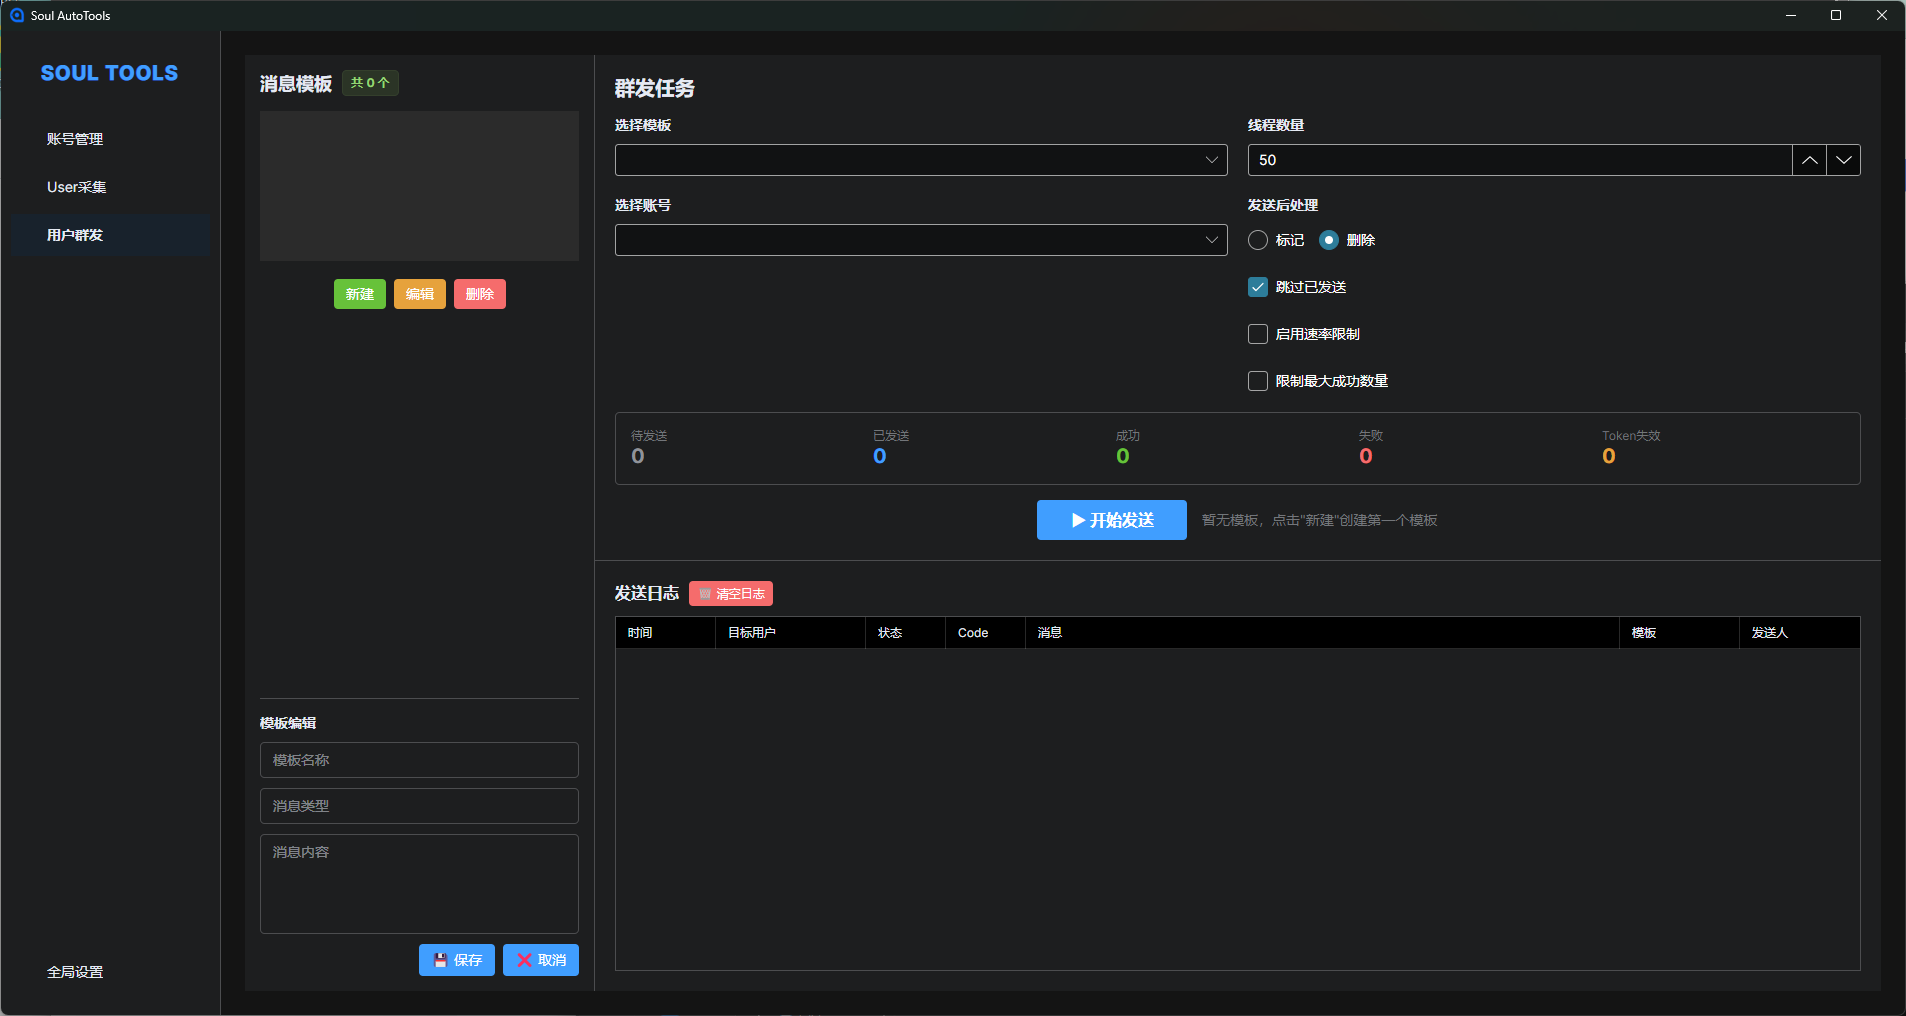Click the 清空日志 trash button
The width and height of the screenshot is (1906, 1016).
(x=731, y=594)
